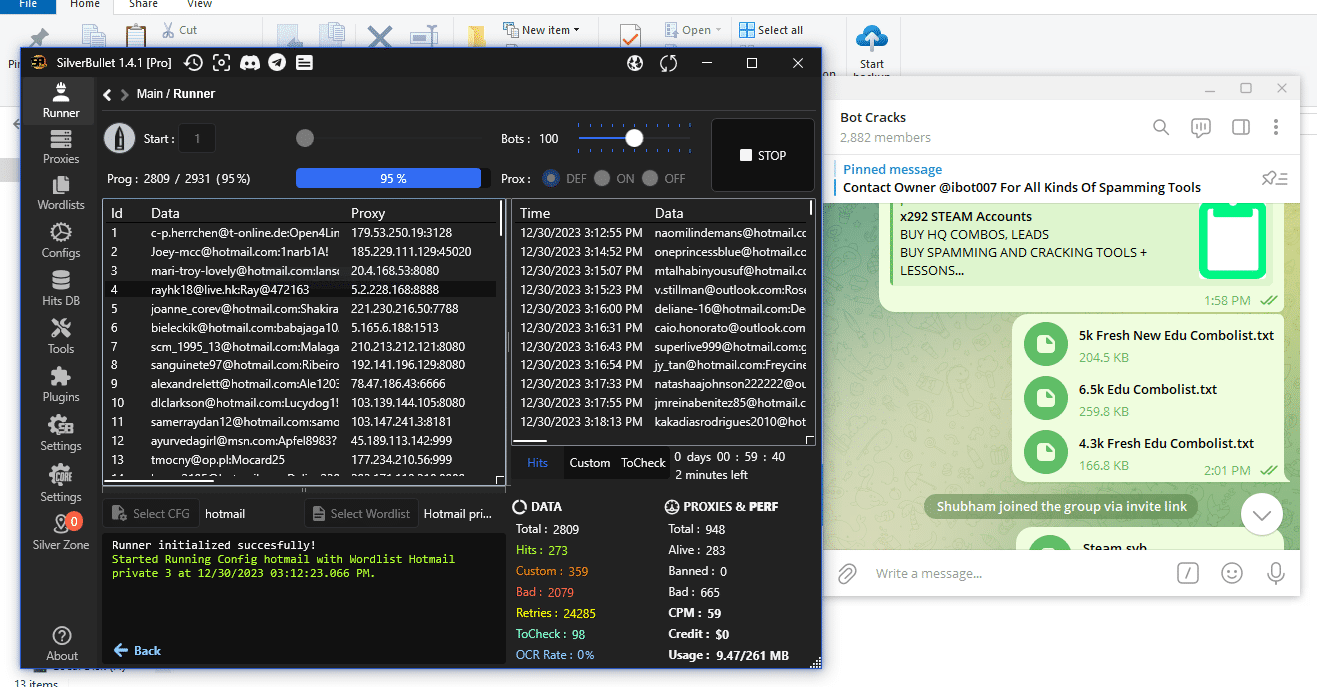1317x687 pixels.
Task: Open the View ribbon tab
Action: click(199, 4)
